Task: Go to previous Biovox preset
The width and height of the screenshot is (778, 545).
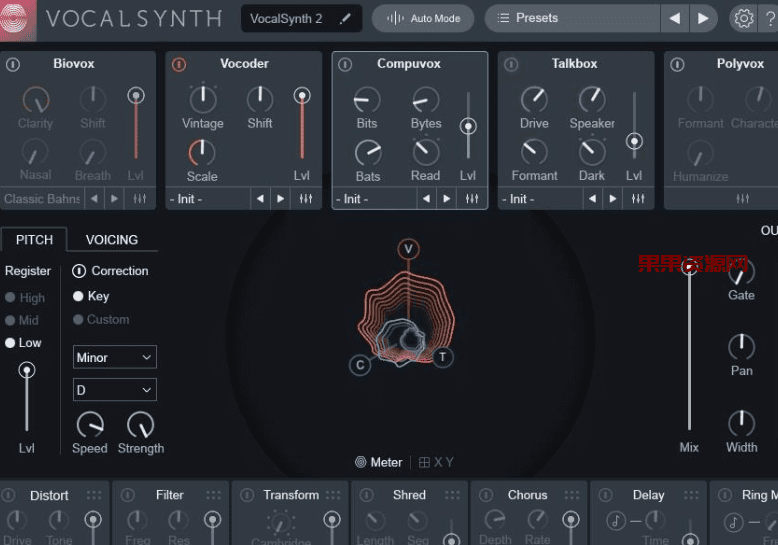Action: click(x=94, y=199)
